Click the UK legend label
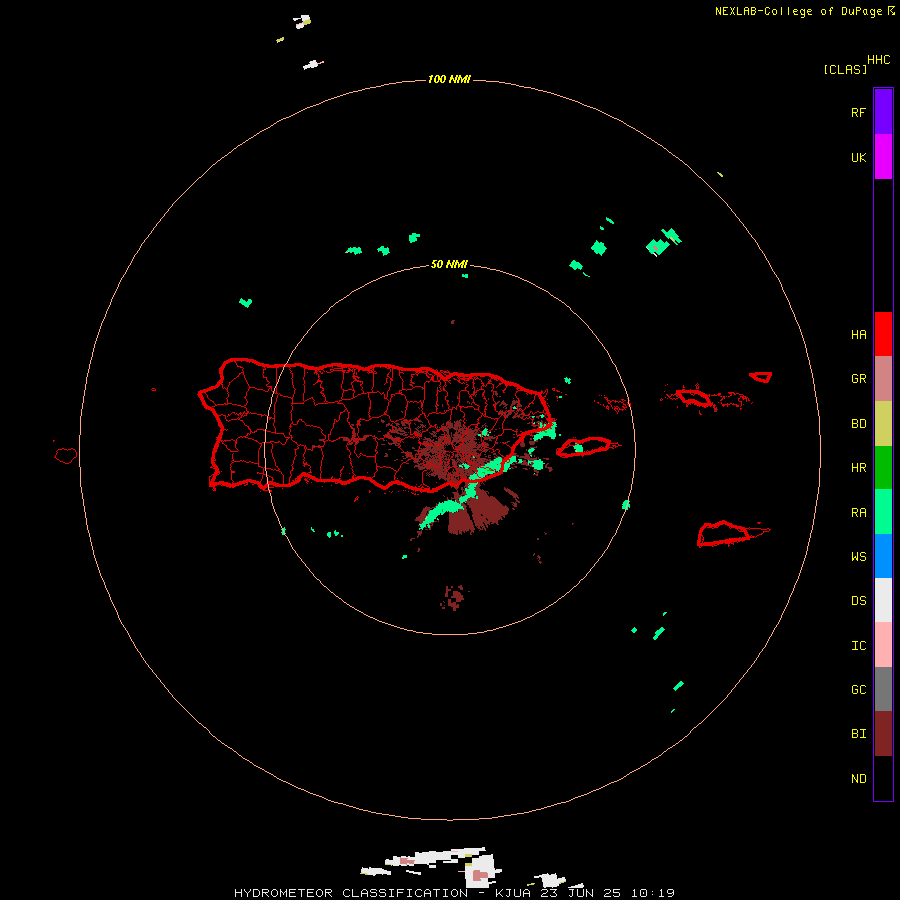Image resolution: width=900 pixels, height=900 pixels. (858, 158)
